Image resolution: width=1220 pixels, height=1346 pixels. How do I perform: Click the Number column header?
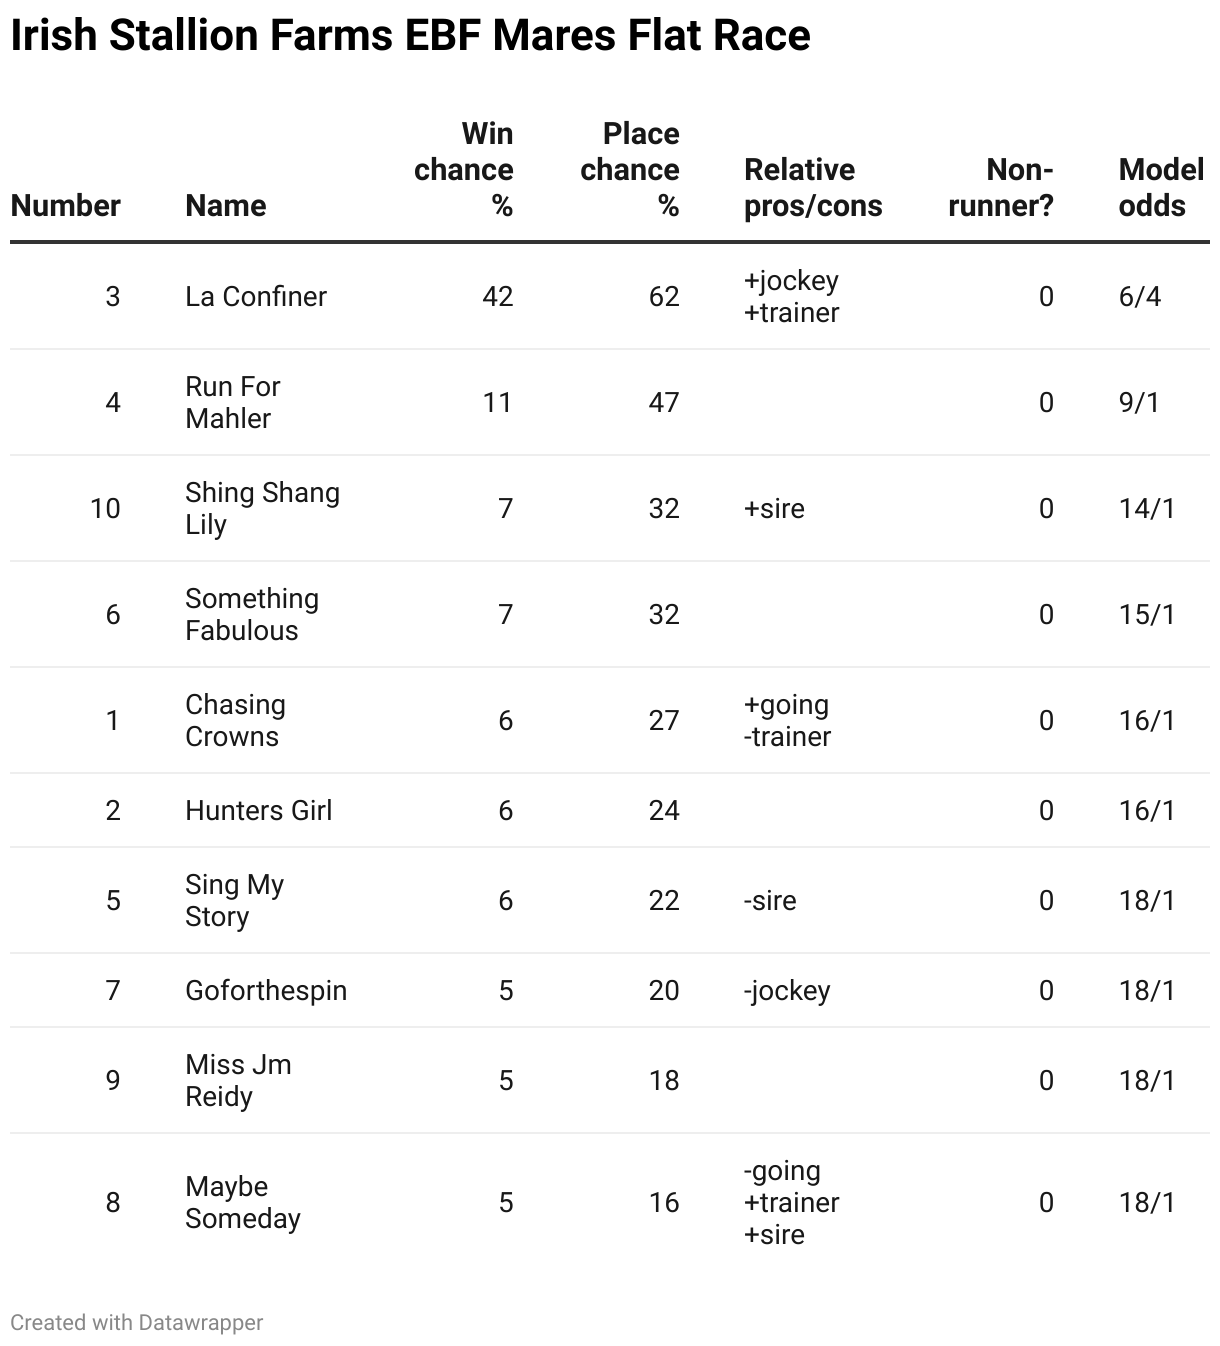point(65,206)
